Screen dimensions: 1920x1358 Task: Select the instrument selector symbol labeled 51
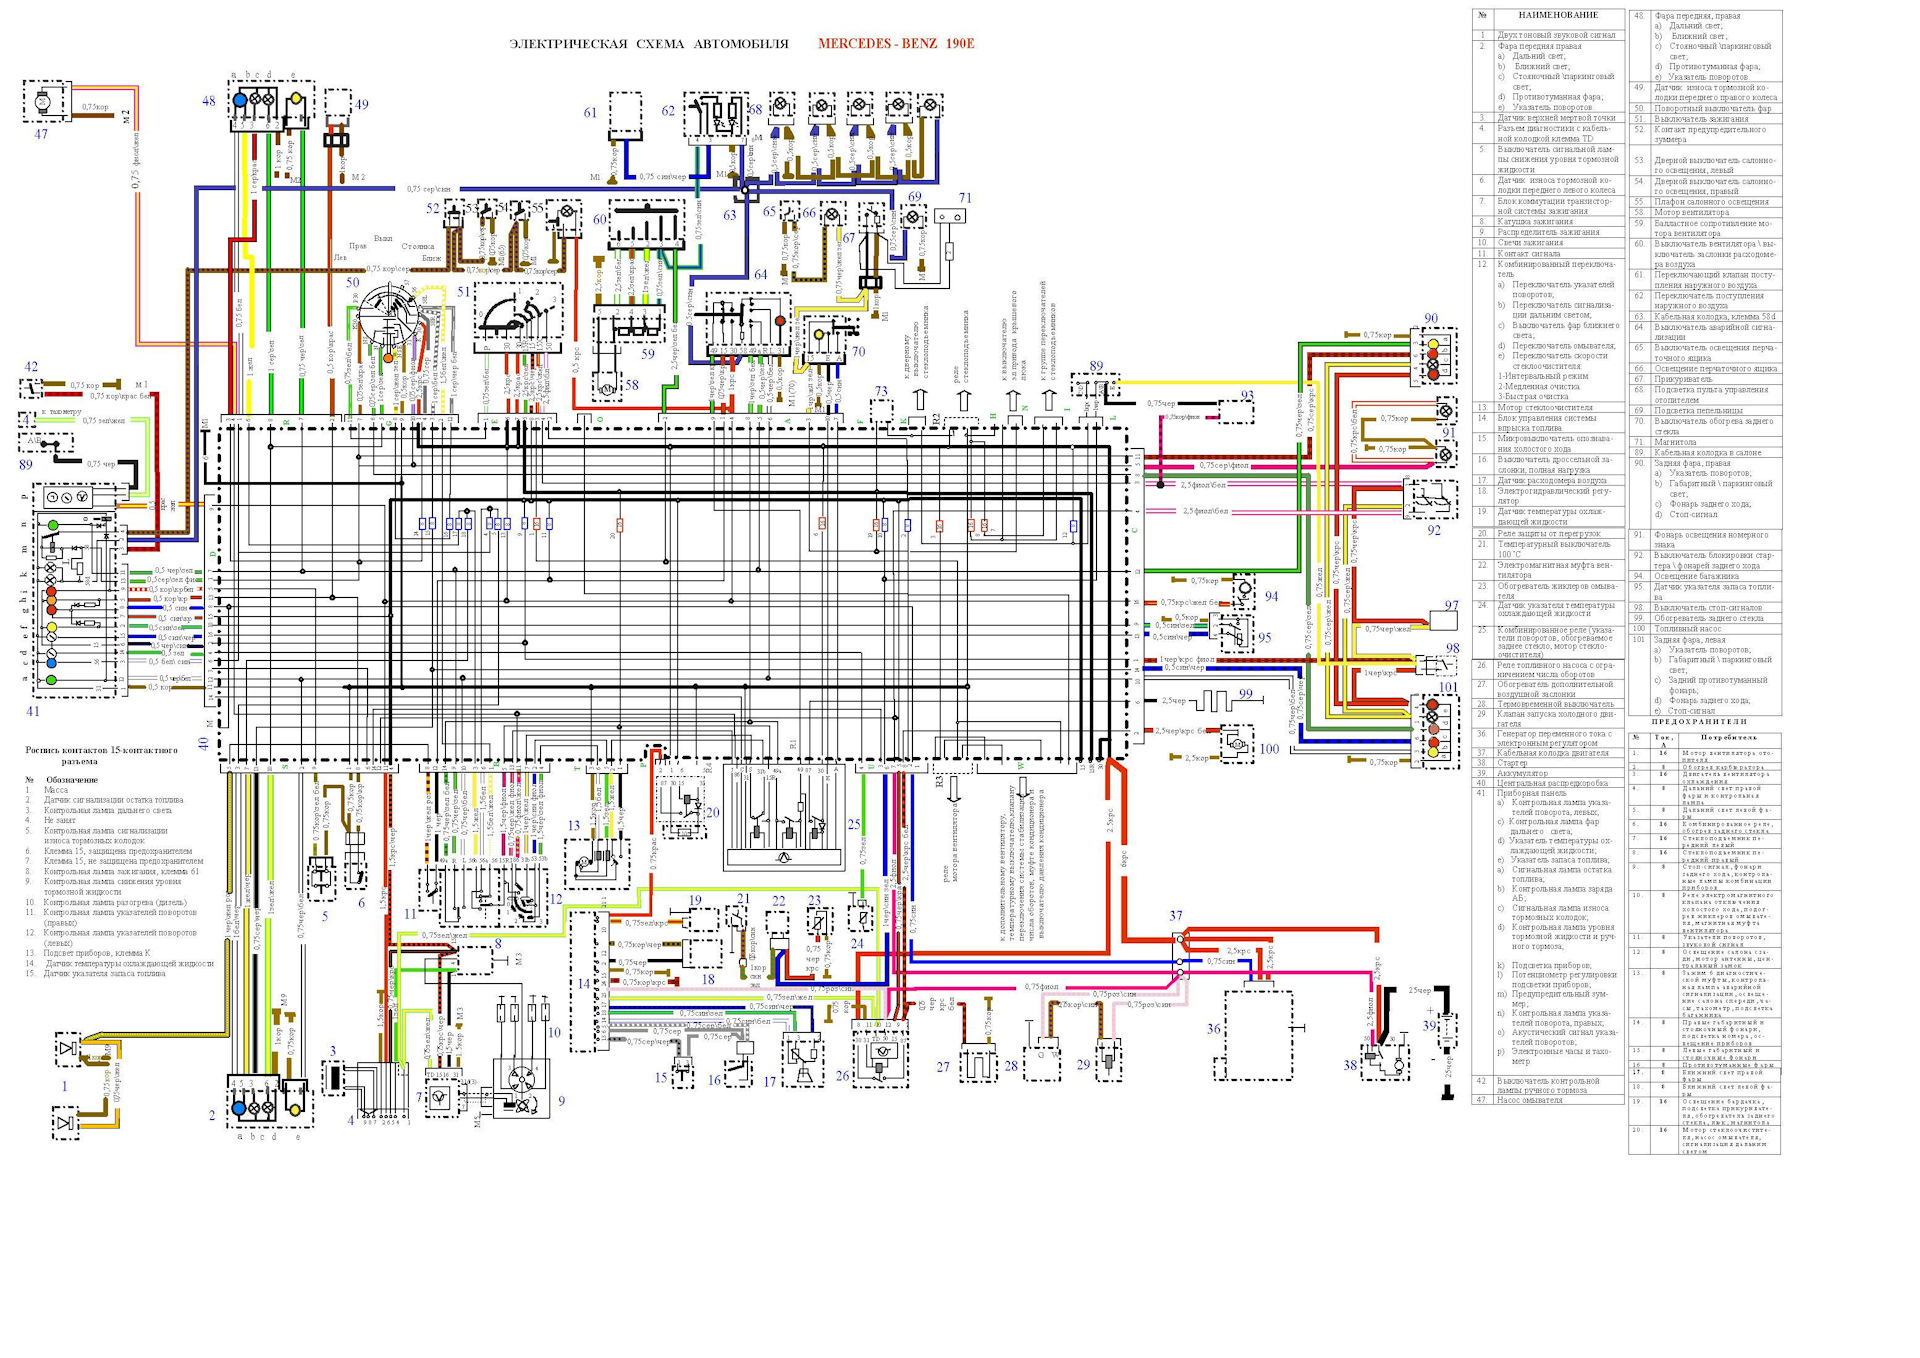point(520,317)
